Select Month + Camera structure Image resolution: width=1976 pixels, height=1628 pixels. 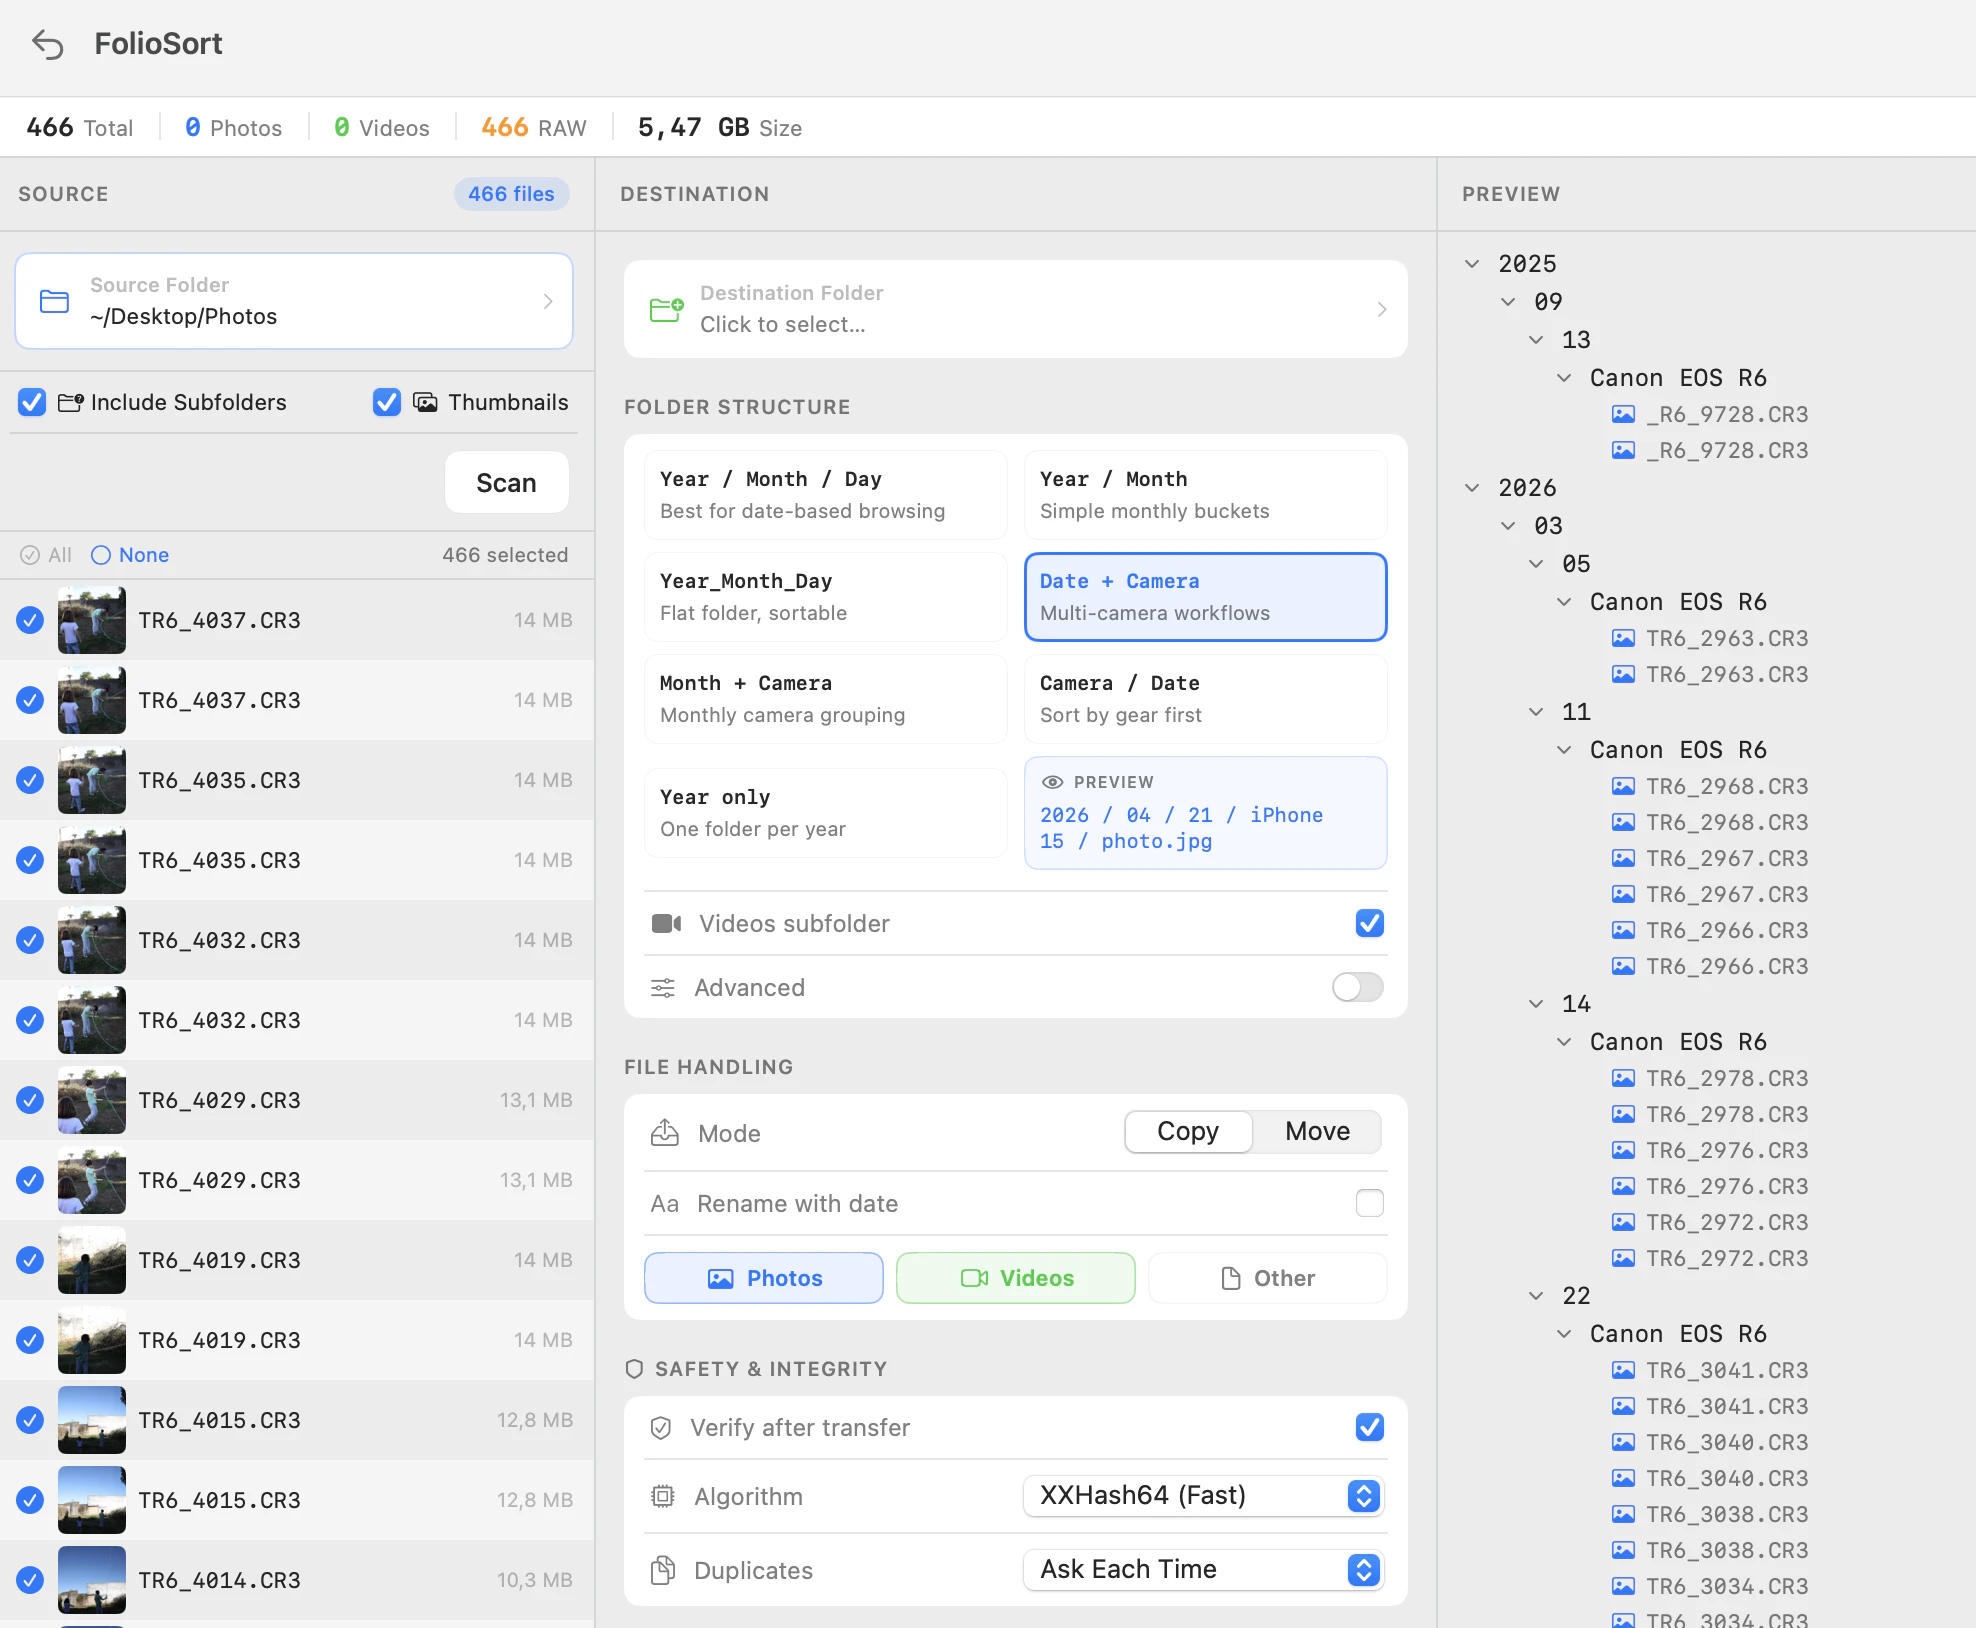[826, 699]
